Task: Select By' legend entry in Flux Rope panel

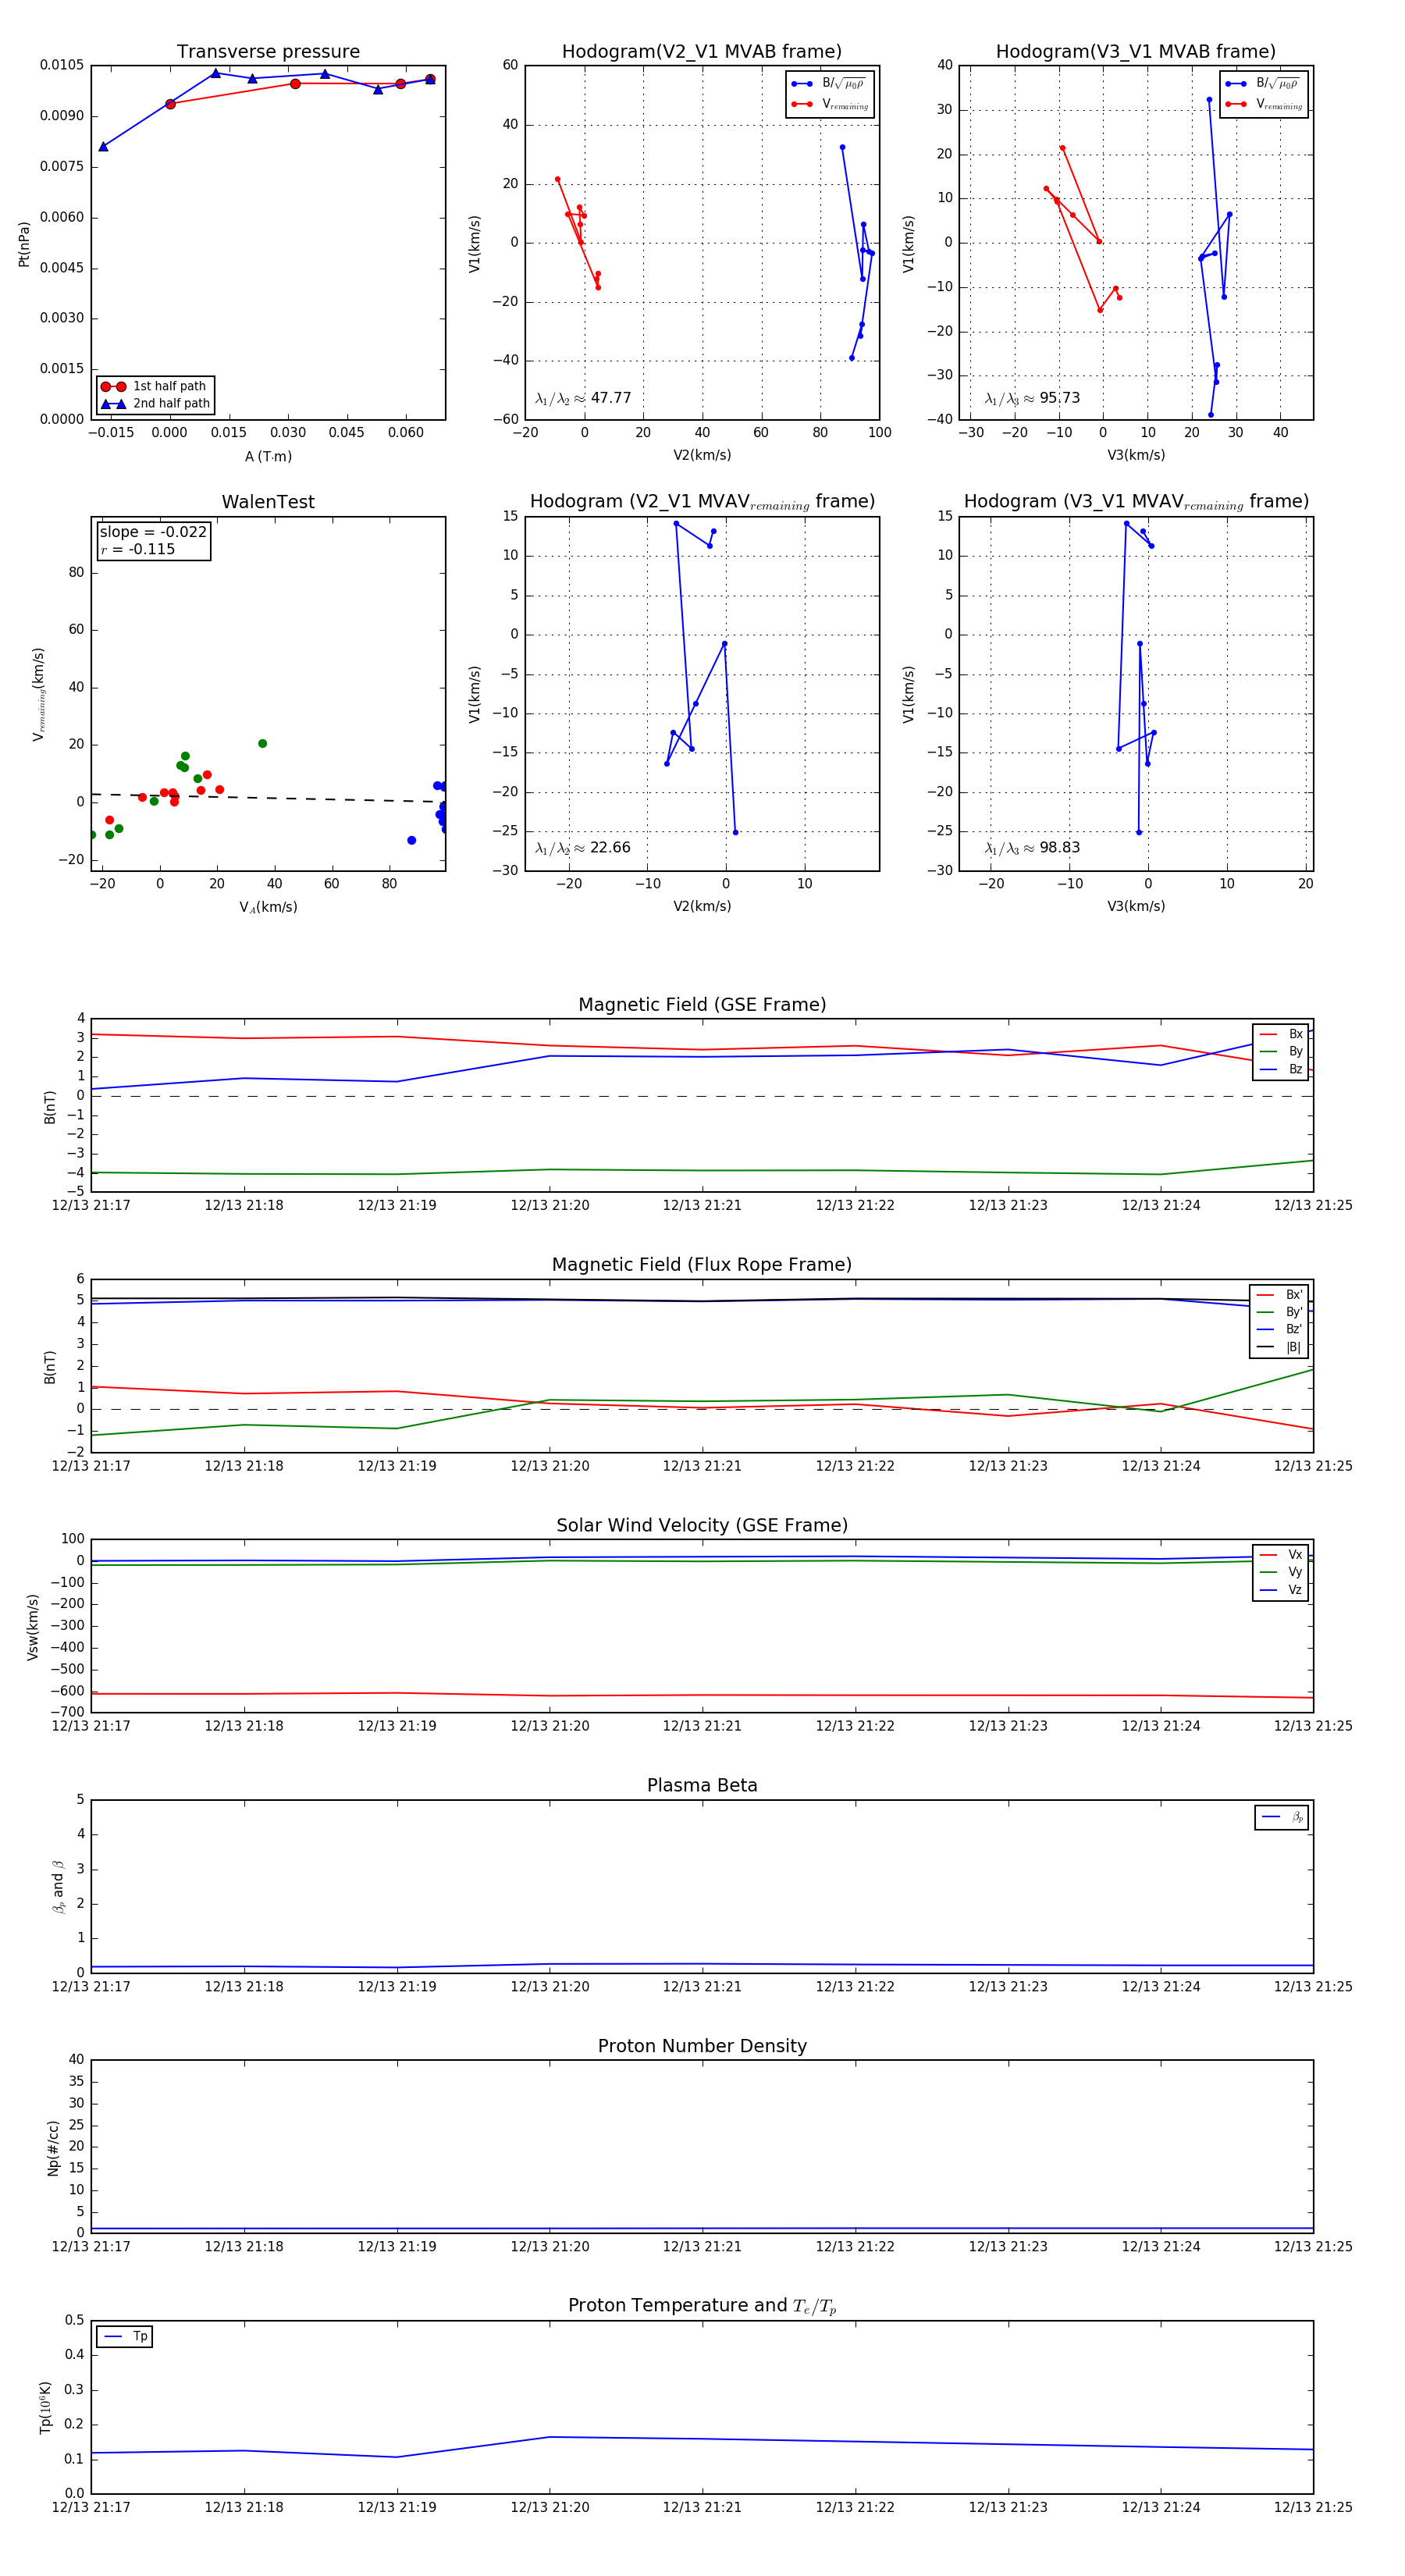Action: (x=1279, y=1312)
